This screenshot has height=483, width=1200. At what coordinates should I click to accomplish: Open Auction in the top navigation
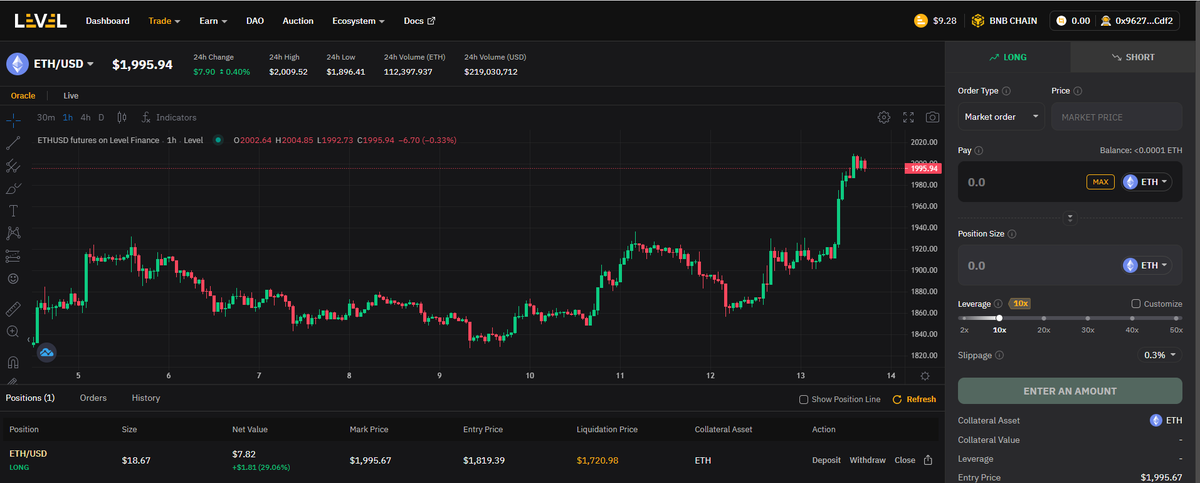click(x=298, y=21)
